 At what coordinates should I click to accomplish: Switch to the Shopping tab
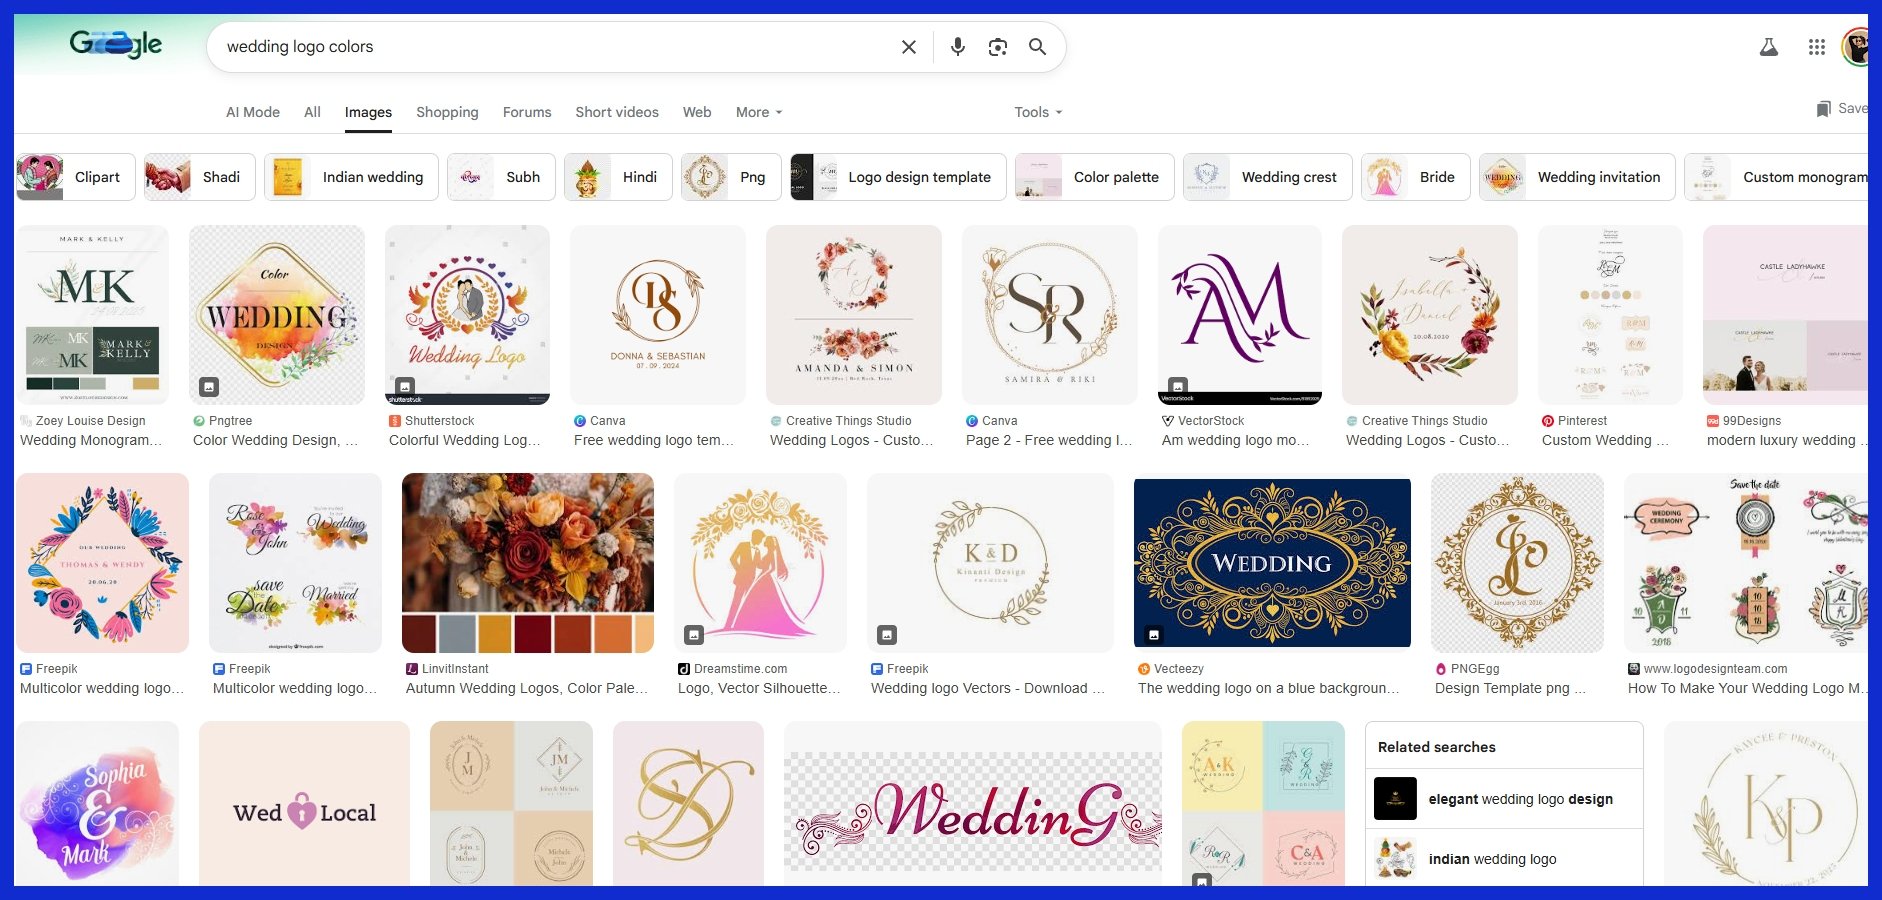[x=447, y=112]
